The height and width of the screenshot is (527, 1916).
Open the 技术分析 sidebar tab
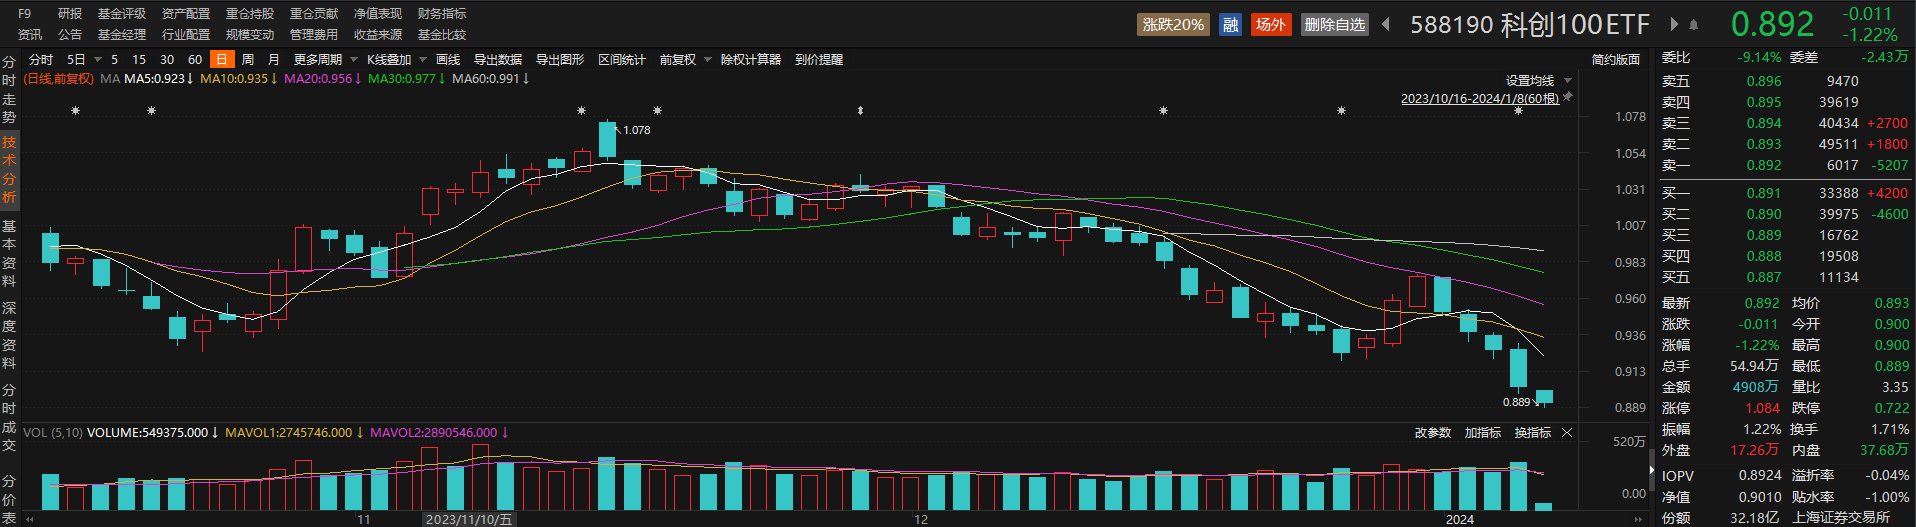tap(9, 170)
